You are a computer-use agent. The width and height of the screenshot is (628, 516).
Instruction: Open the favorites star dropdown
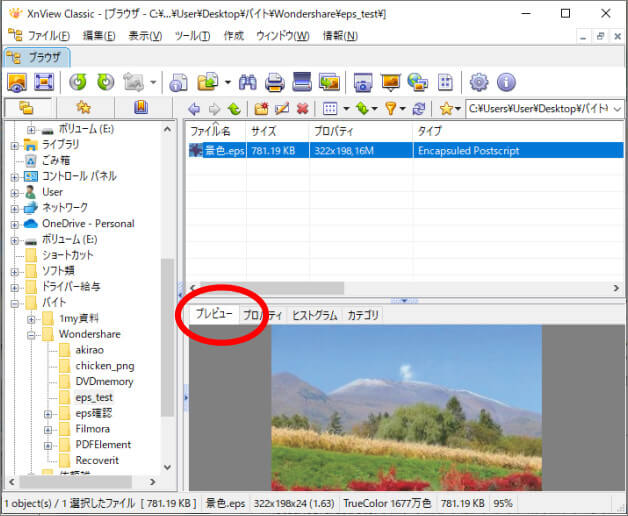point(457,109)
